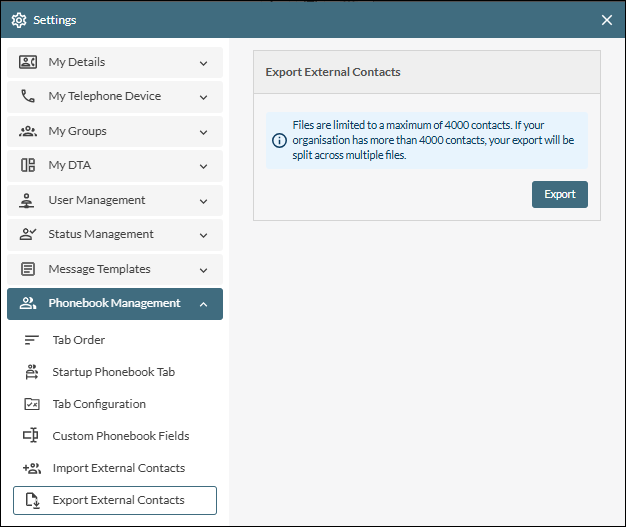Image resolution: width=626 pixels, height=527 pixels.
Task: Open Startup Phonebook Tab settings
Action: [113, 372]
